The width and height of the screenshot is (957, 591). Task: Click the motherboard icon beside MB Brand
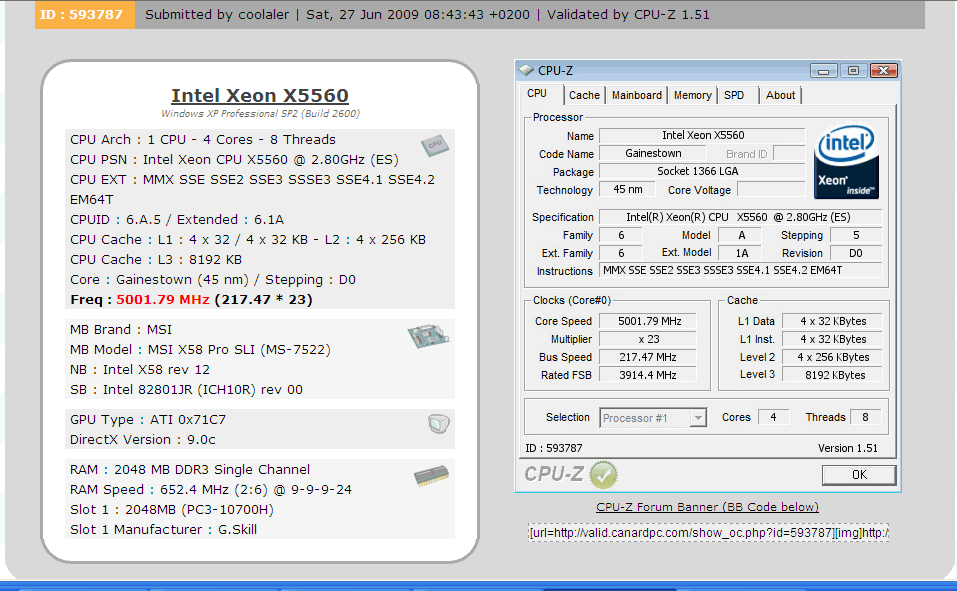428,336
